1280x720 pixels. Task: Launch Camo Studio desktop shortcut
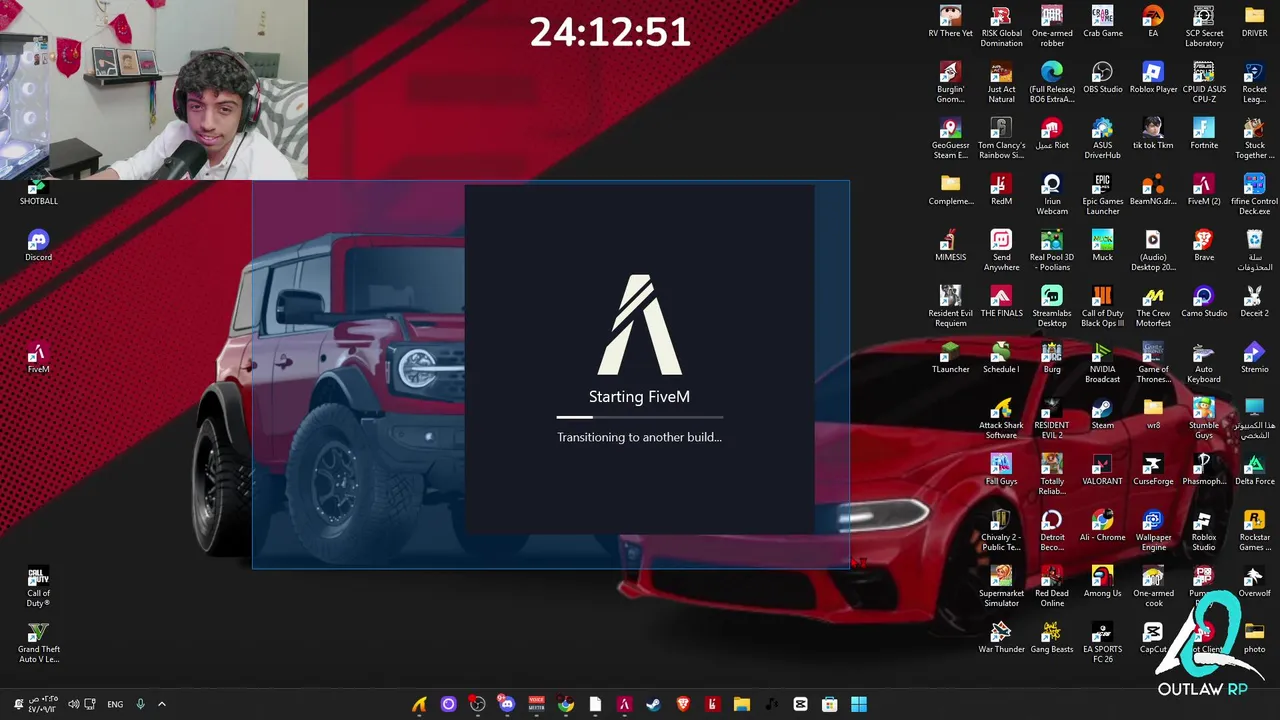[1204, 302]
